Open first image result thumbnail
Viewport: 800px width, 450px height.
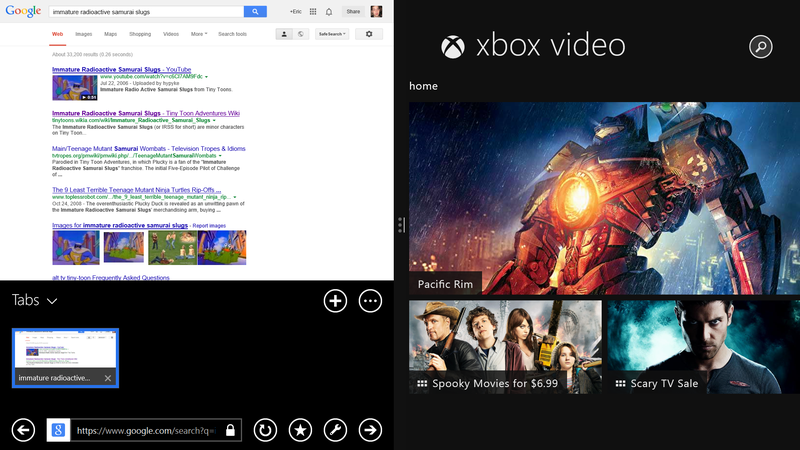[76, 247]
